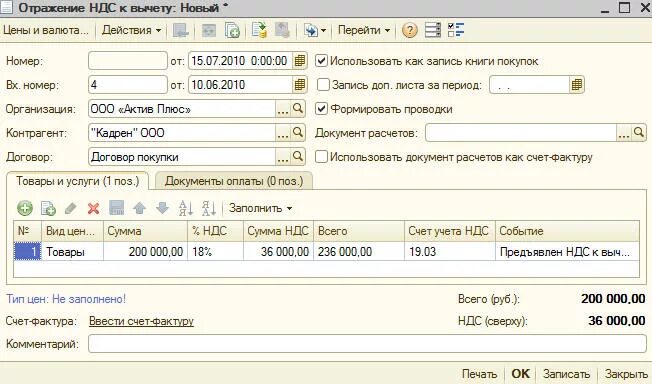The width and height of the screenshot is (652, 384).
Task: Switch to Документы оплаты tab
Action: pos(234,181)
